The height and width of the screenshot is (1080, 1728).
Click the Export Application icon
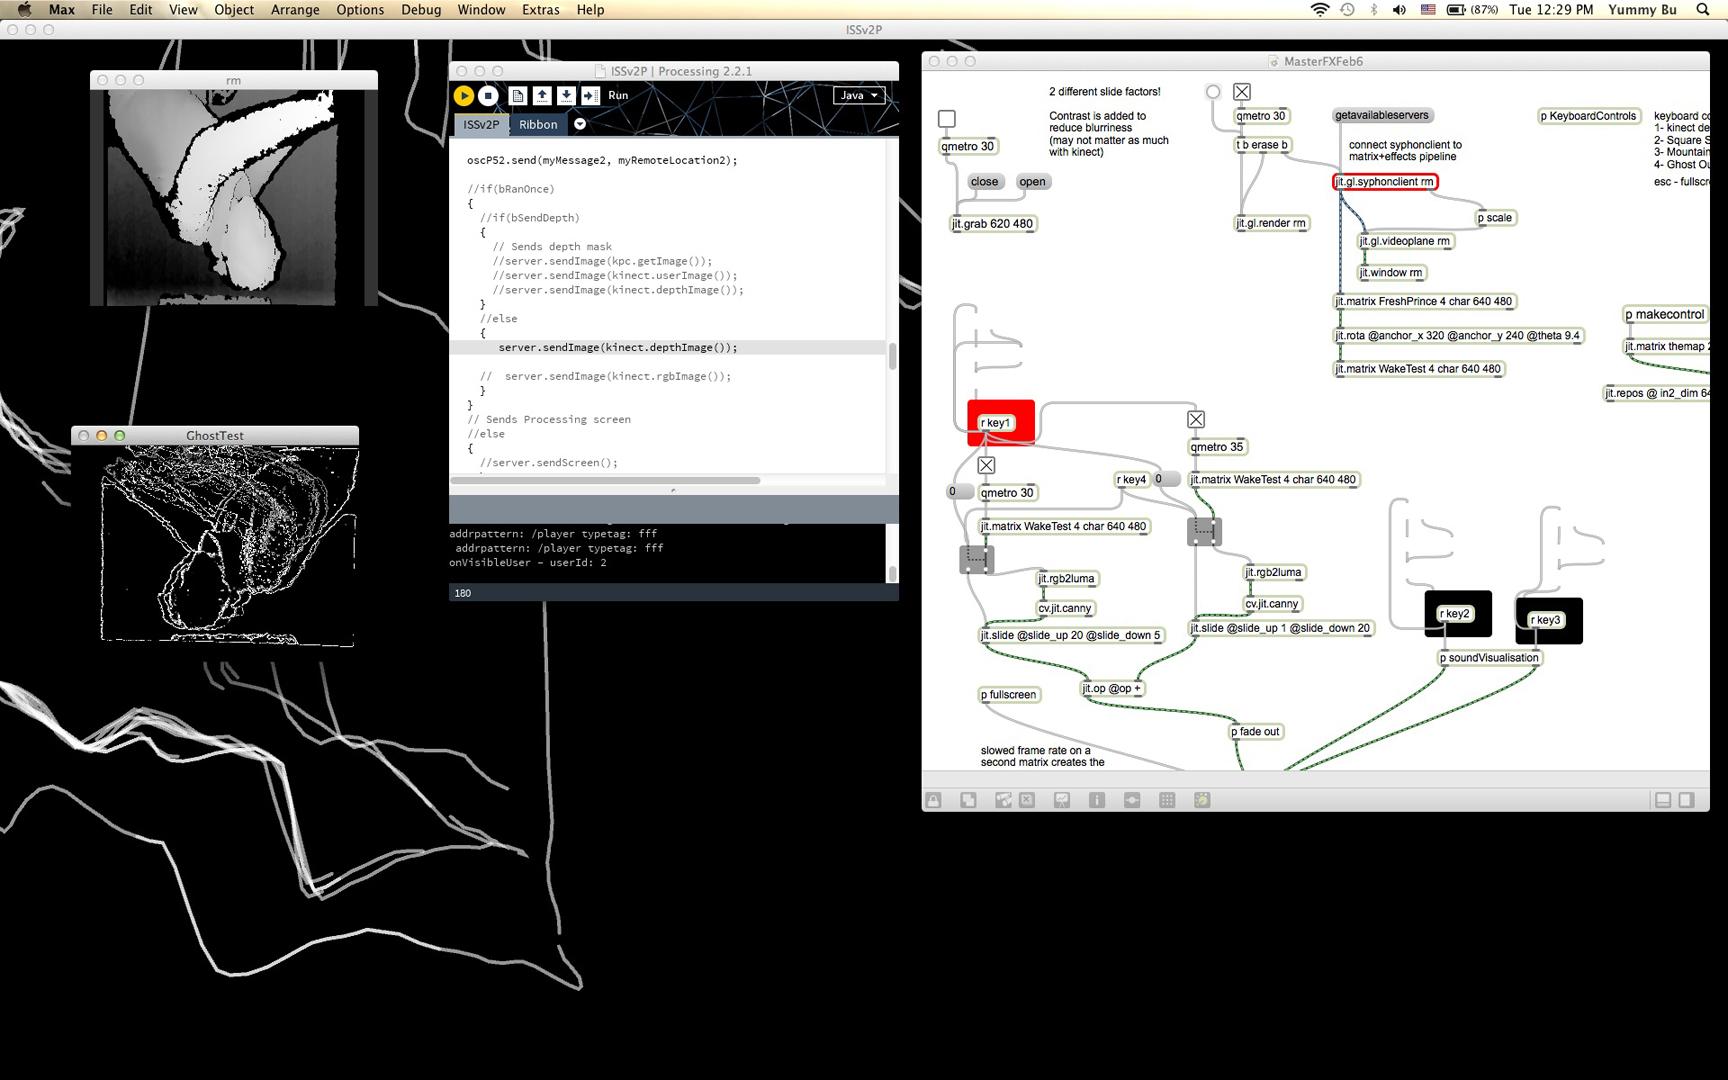(x=591, y=96)
